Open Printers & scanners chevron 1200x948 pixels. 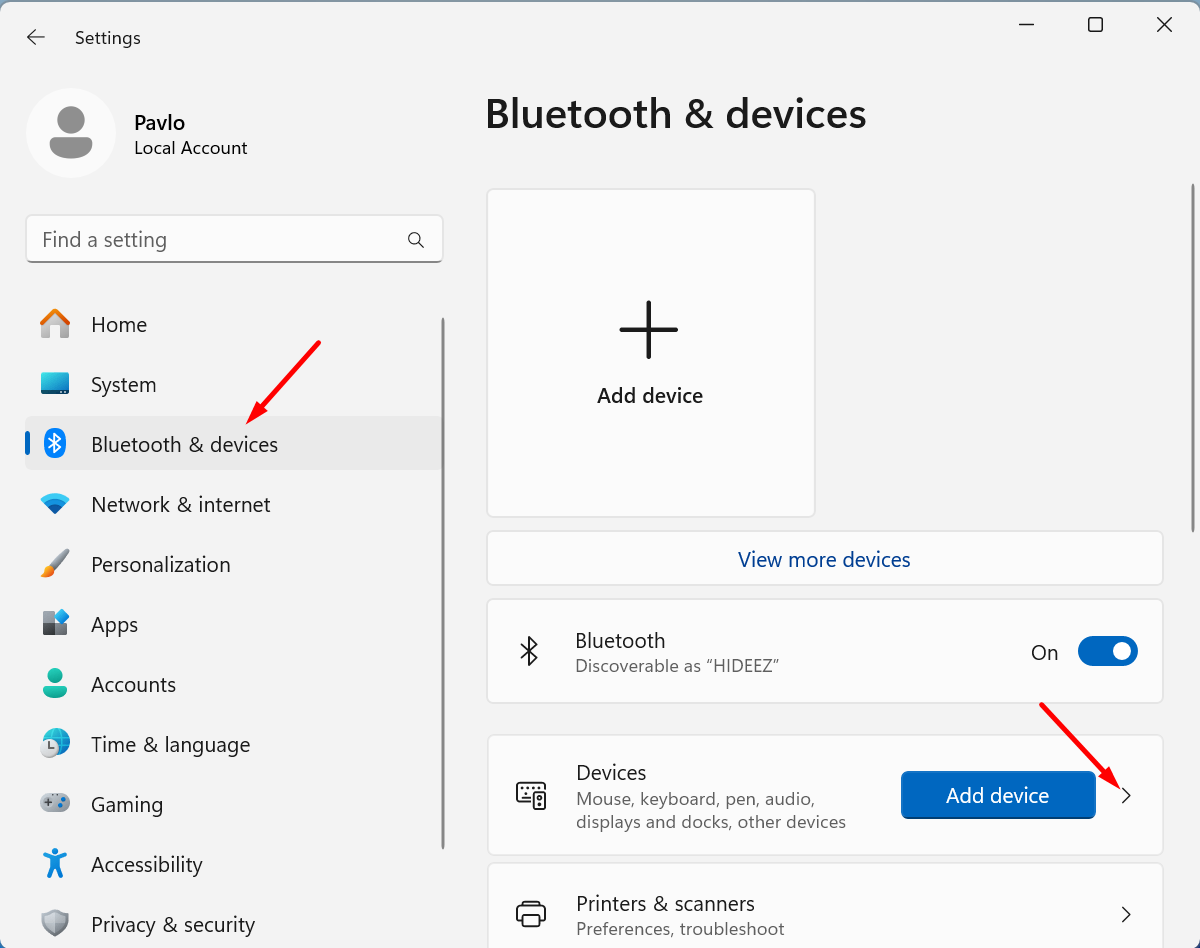(x=1126, y=914)
